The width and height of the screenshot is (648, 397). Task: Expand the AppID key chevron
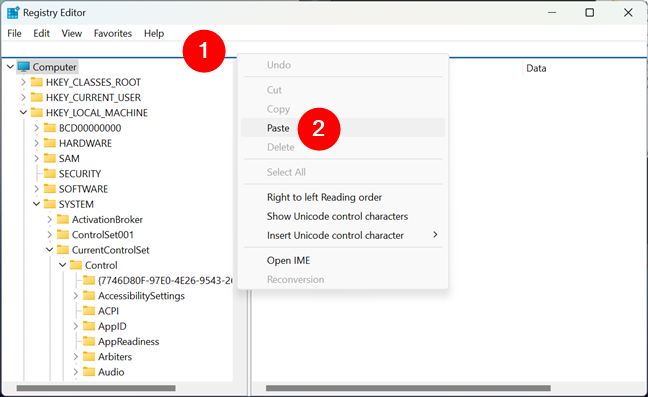coord(76,326)
